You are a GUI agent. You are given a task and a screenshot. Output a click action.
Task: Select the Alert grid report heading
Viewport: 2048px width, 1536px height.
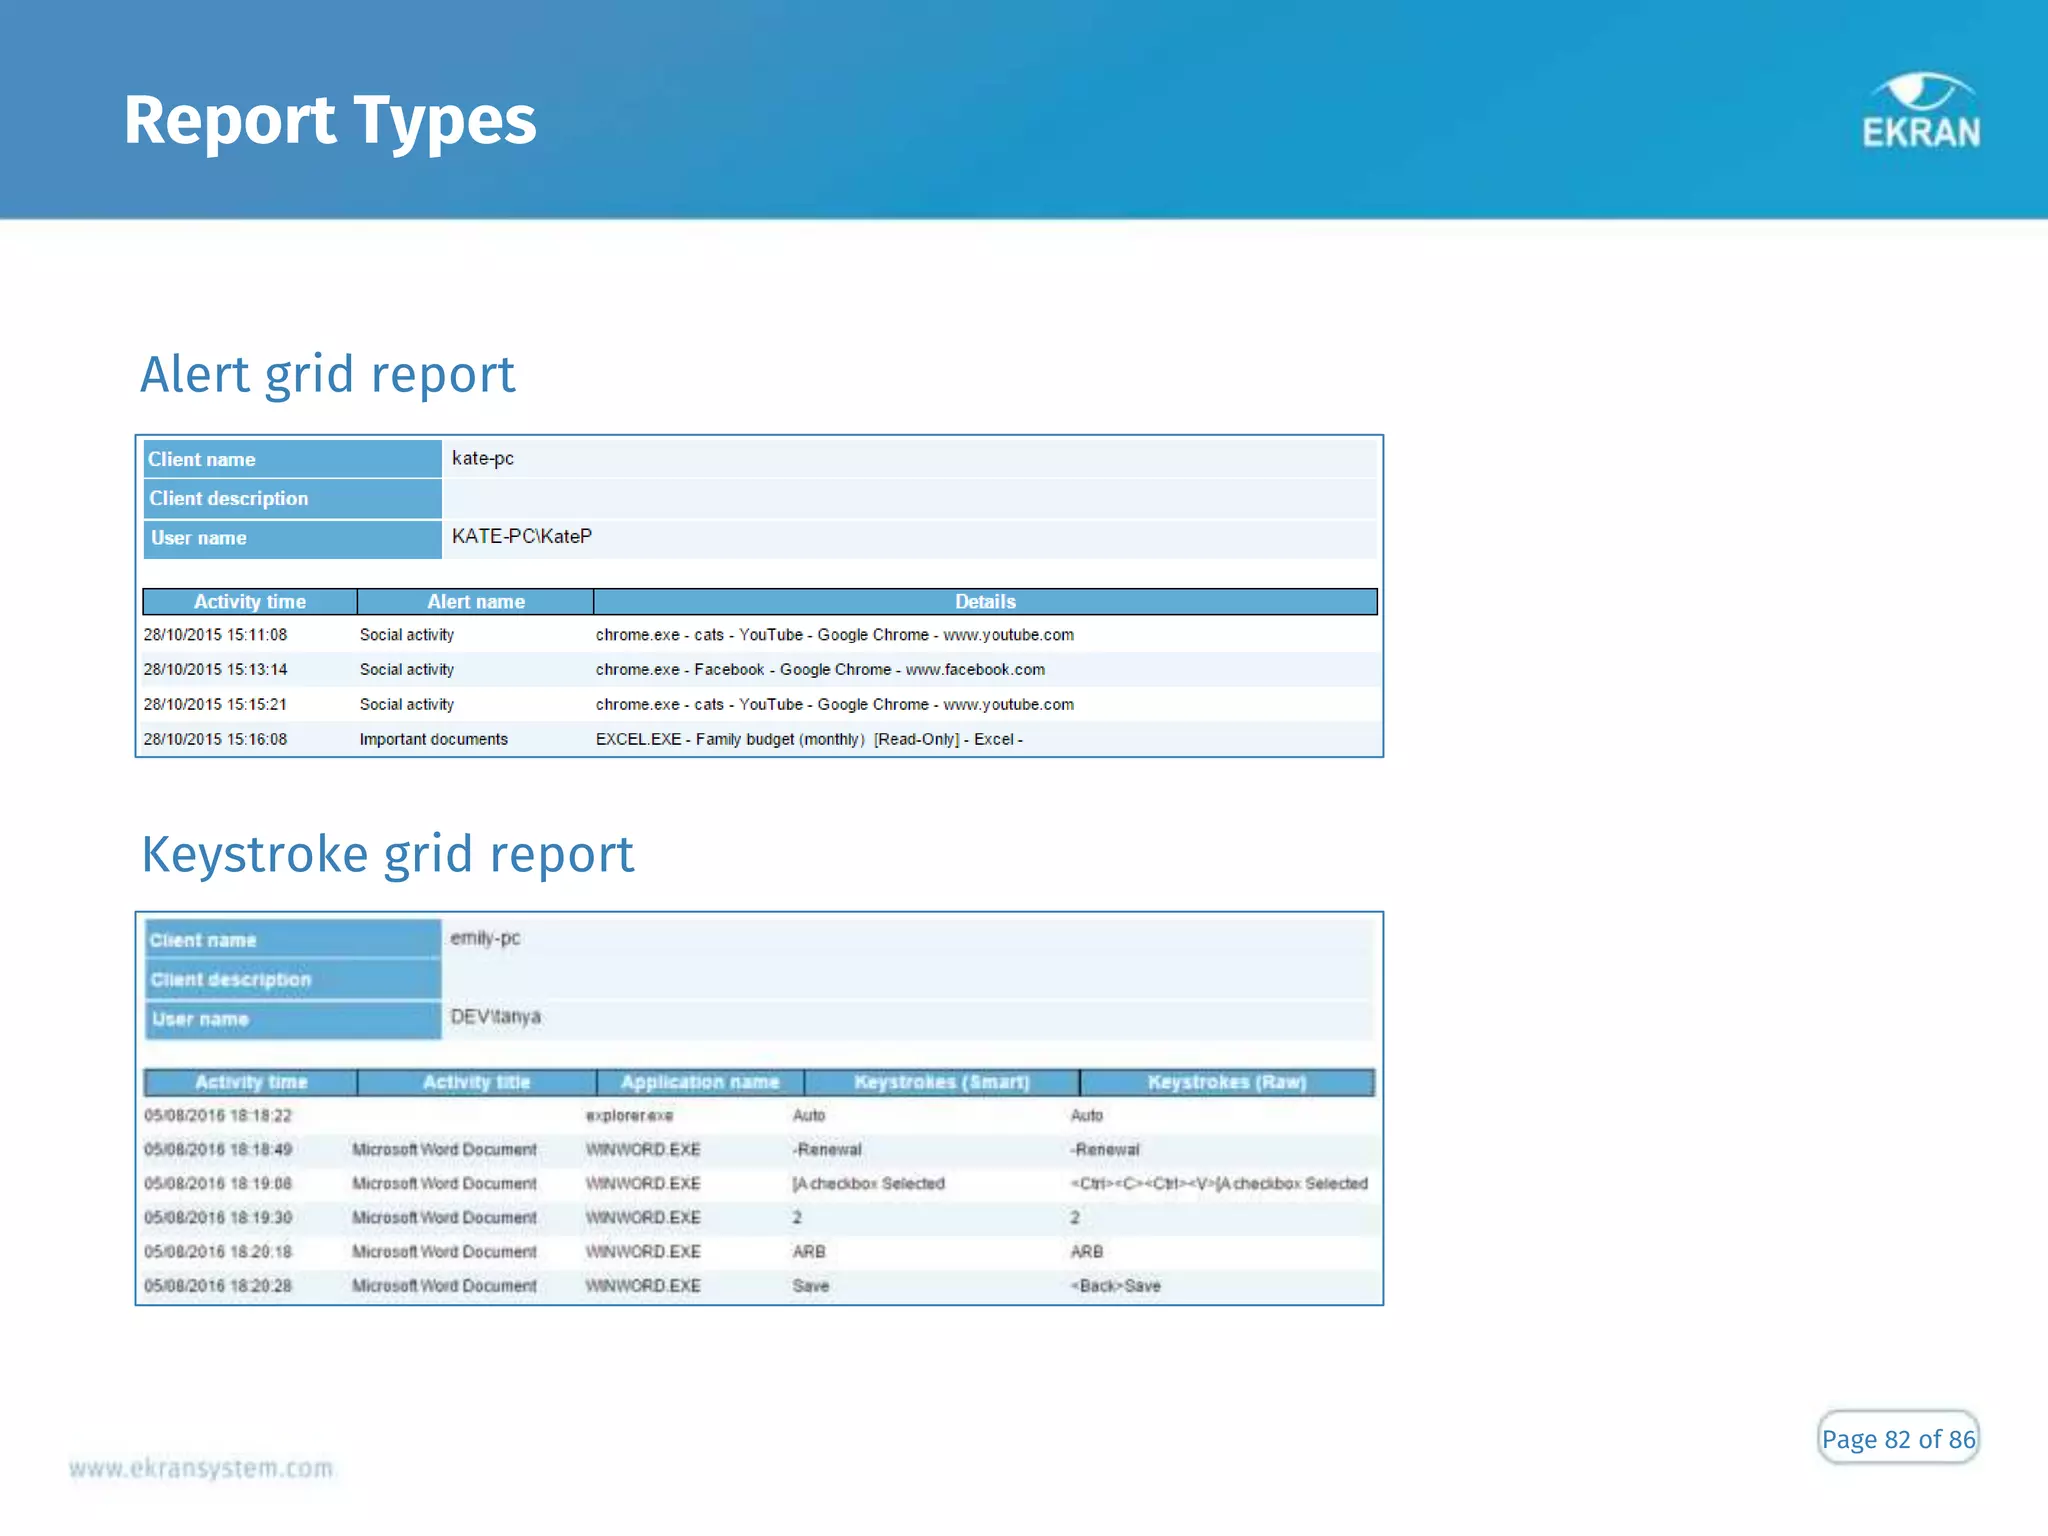click(x=327, y=374)
